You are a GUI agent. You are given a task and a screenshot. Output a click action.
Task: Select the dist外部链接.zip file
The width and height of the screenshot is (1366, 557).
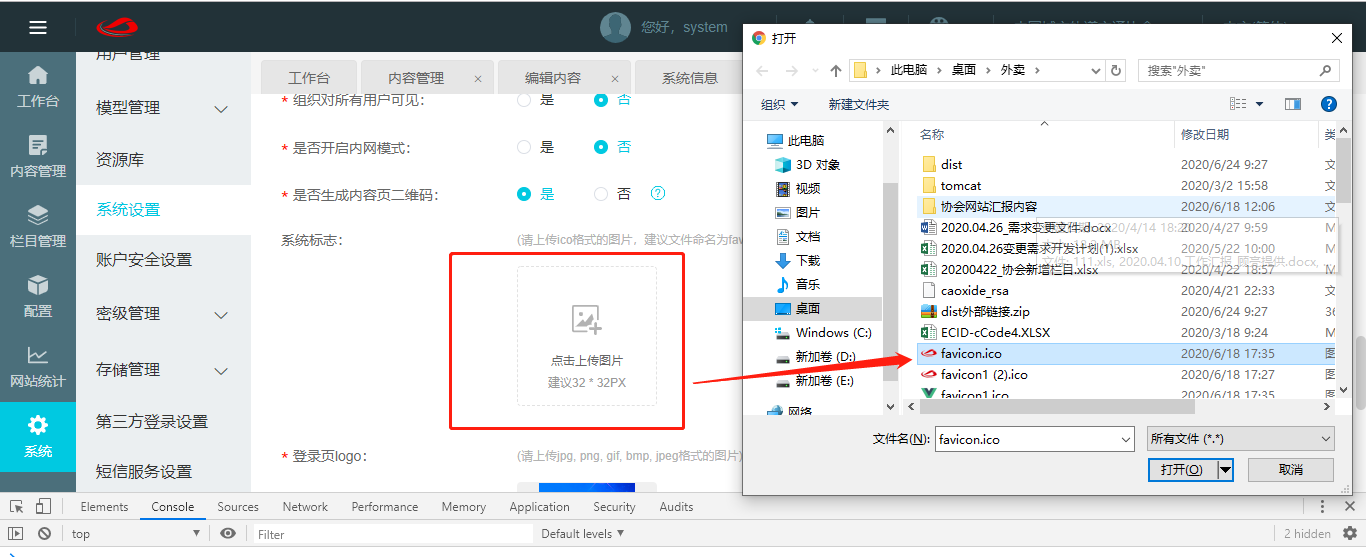pos(985,312)
